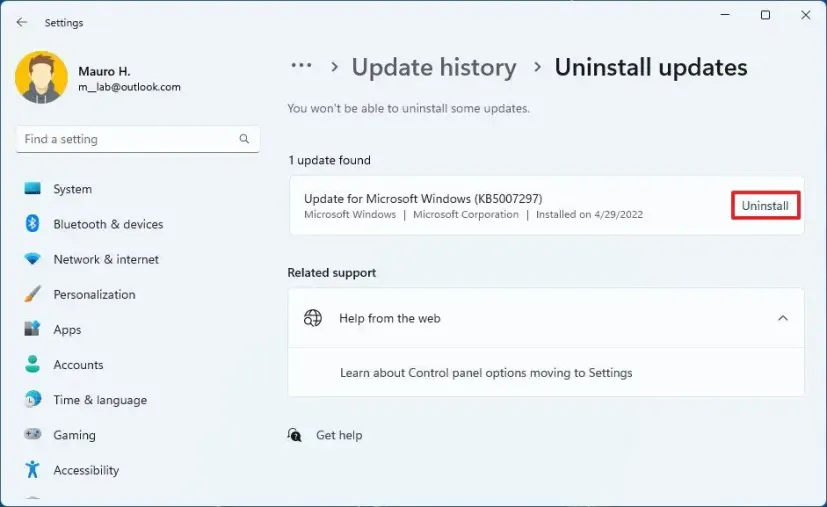Click the Find a setting search box
The height and width of the screenshot is (507, 827).
click(138, 139)
